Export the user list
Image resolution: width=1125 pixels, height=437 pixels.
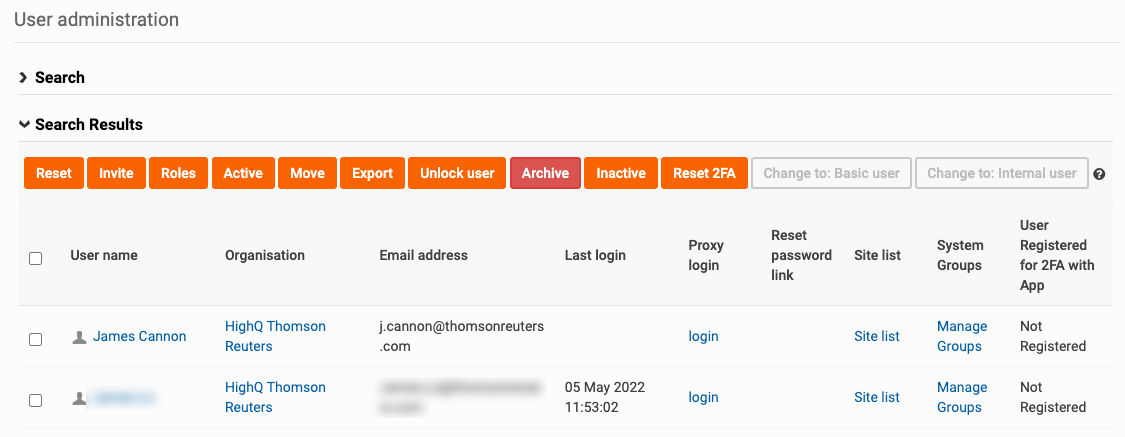coord(372,173)
